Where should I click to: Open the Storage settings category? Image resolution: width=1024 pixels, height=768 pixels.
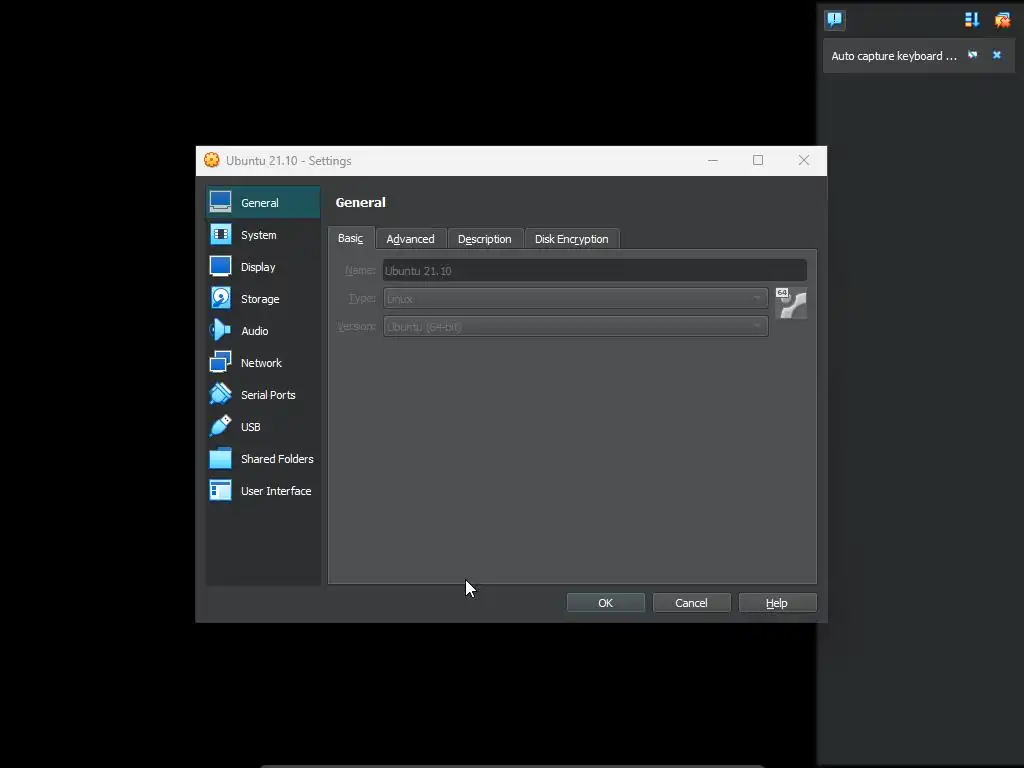[x=263, y=298]
